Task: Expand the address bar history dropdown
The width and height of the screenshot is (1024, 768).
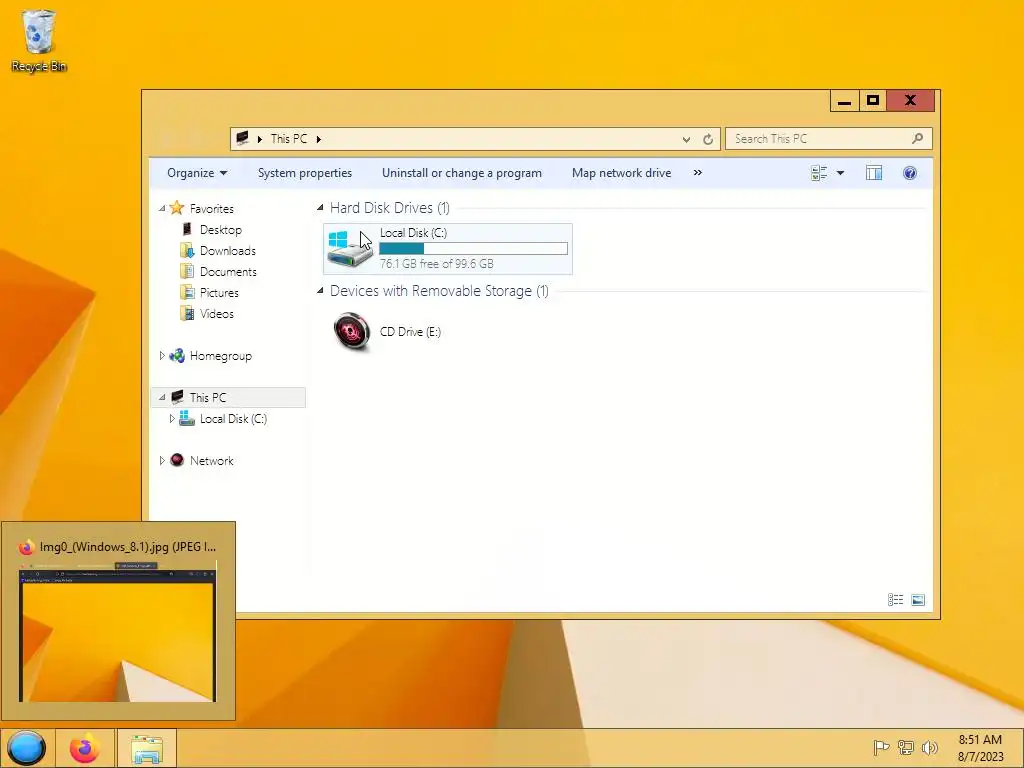Action: tap(686, 139)
